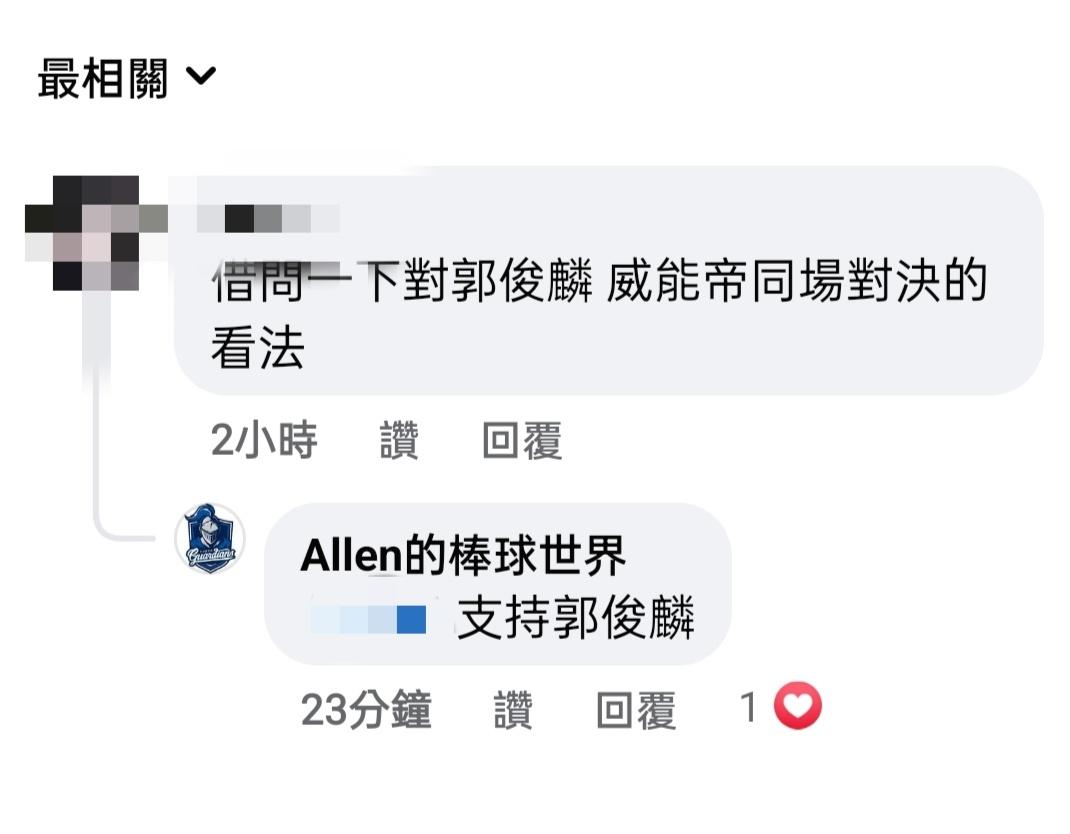Reply to the comment posted 2小時 ago
Image resolution: width=1070 pixels, height=834 pixels.
click(x=522, y=440)
